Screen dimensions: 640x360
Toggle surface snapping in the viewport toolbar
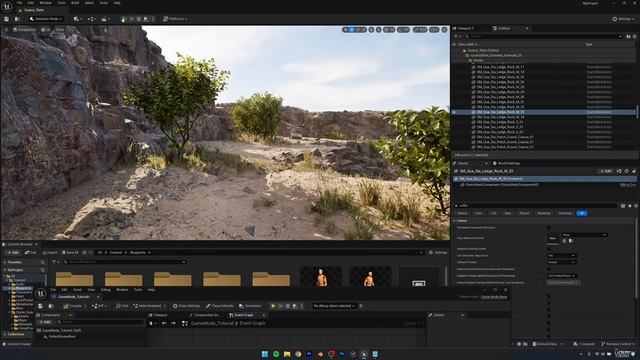tap(378, 29)
